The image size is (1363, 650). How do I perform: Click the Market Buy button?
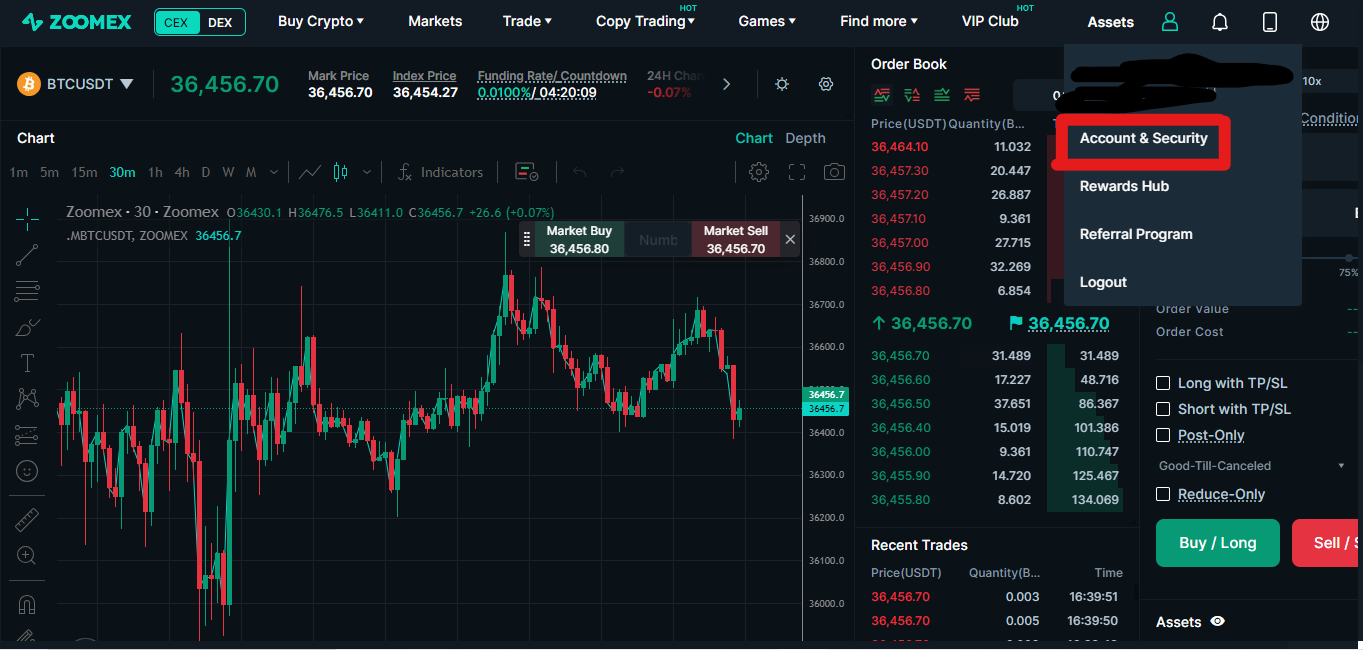coord(579,239)
